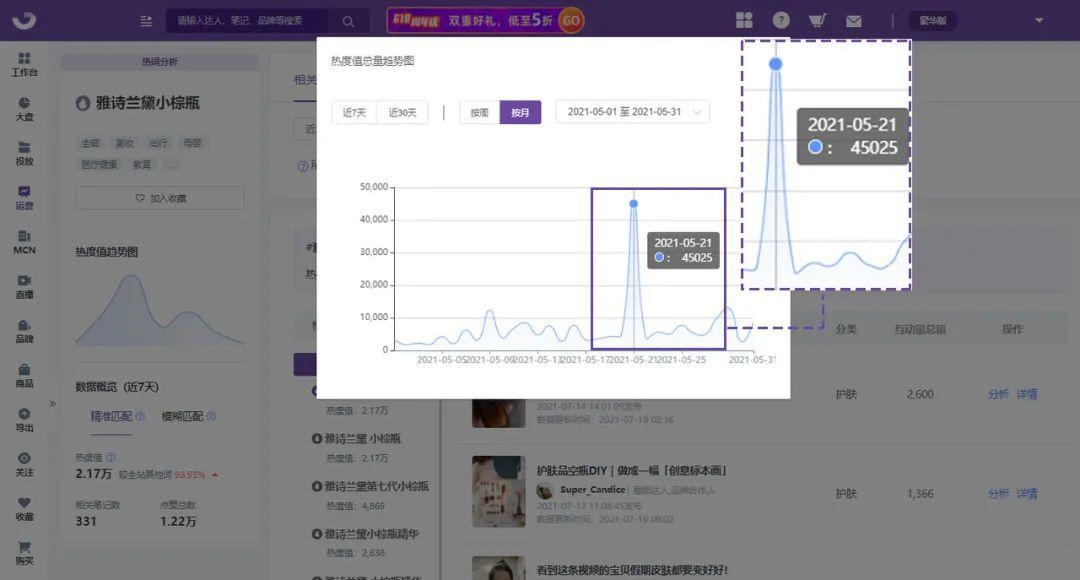Open the 2021-05-01 至 2021-05-31 date dropdown
The height and width of the screenshot is (580, 1080).
coord(632,112)
